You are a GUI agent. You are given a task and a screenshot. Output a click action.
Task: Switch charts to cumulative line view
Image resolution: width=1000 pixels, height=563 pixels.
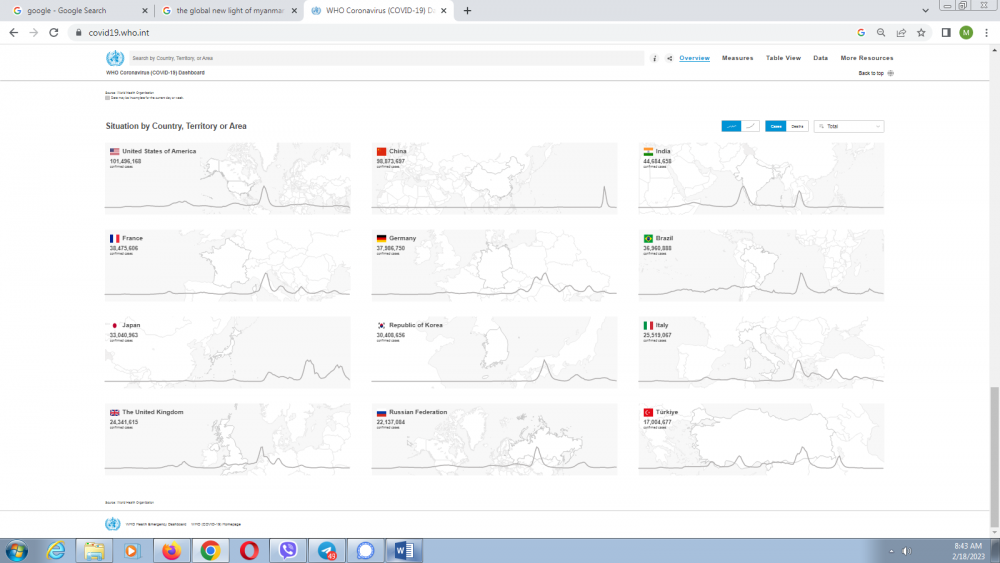tap(752, 126)
